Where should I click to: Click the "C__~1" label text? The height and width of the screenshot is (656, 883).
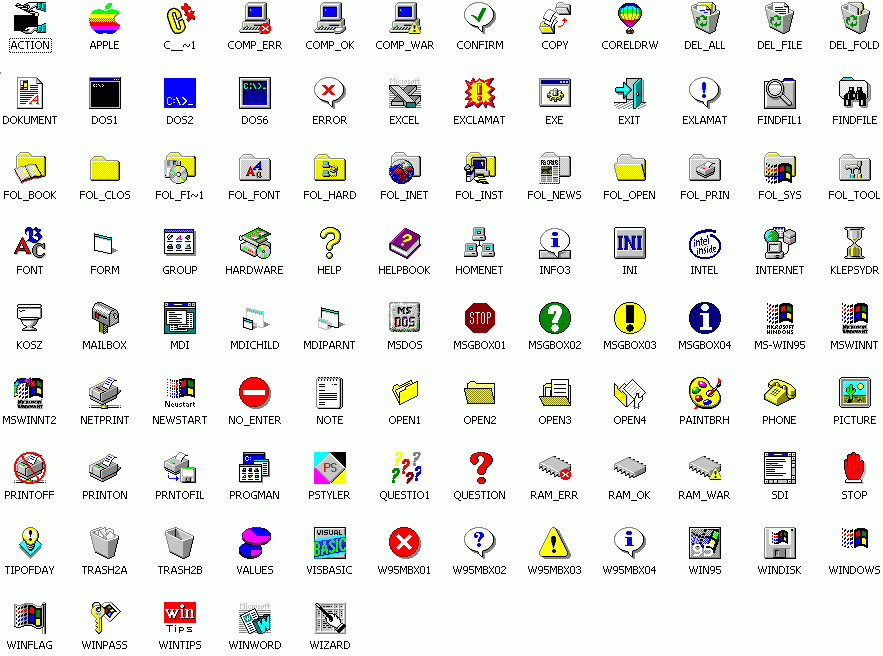click(x=180, y=45)
